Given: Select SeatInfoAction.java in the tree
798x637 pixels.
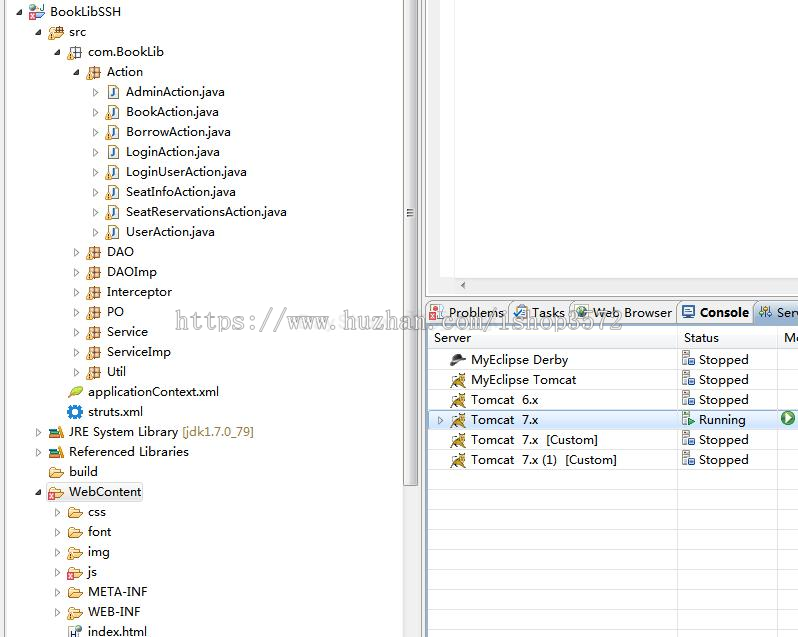Looking at the screenshot, I should (180, 192).
